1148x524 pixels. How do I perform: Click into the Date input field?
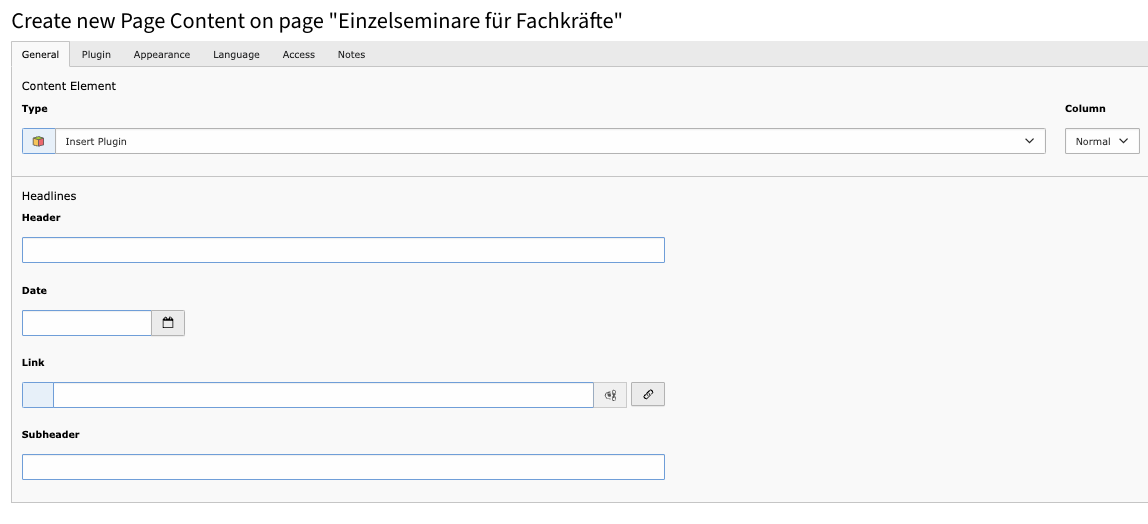click(x=87, y=323)
